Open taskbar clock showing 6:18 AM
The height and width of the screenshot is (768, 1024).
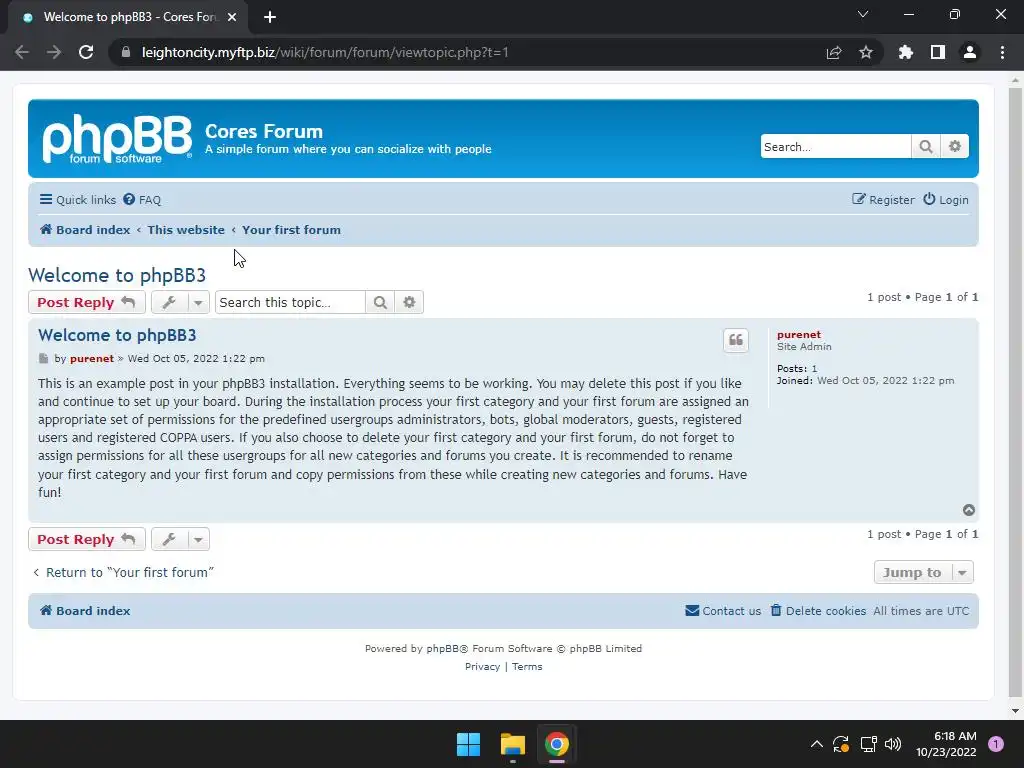point(946,744)
